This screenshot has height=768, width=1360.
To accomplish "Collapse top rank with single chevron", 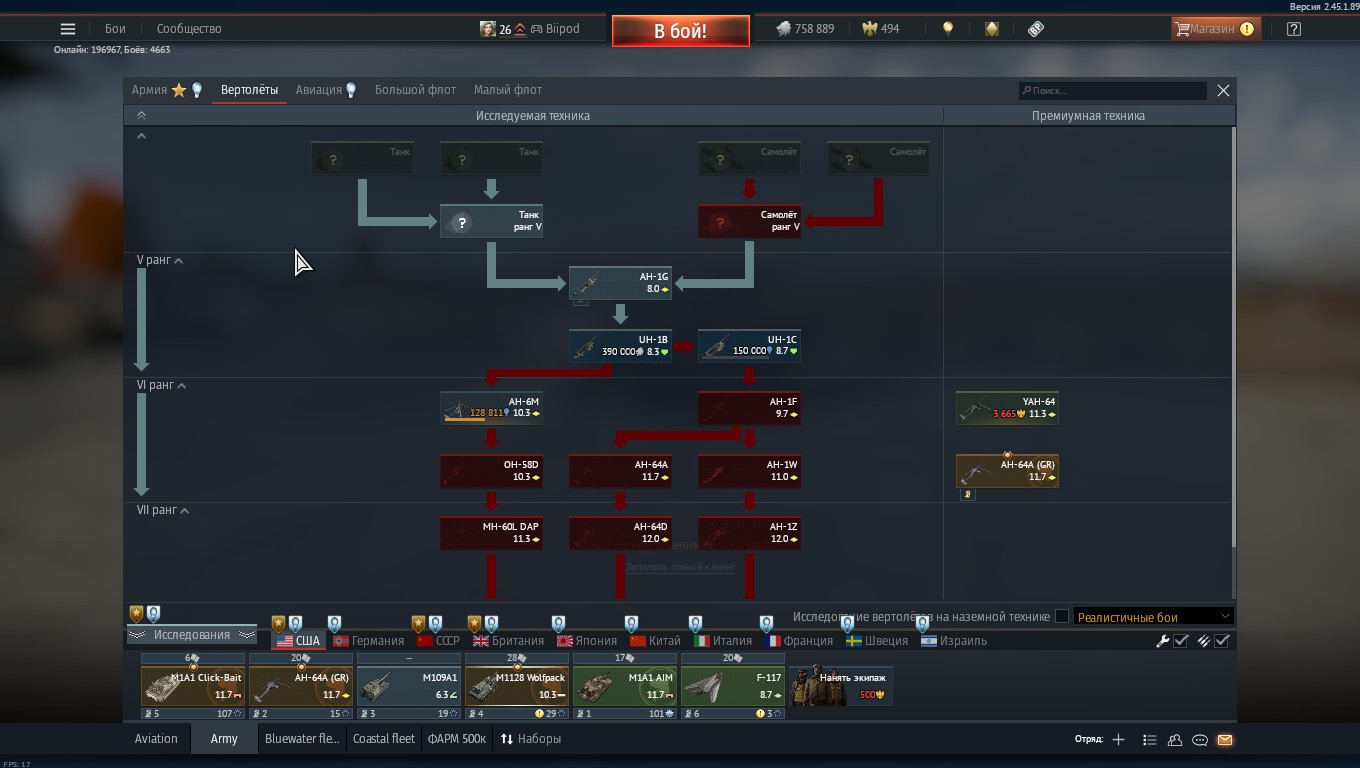I will tap(141, 136).
